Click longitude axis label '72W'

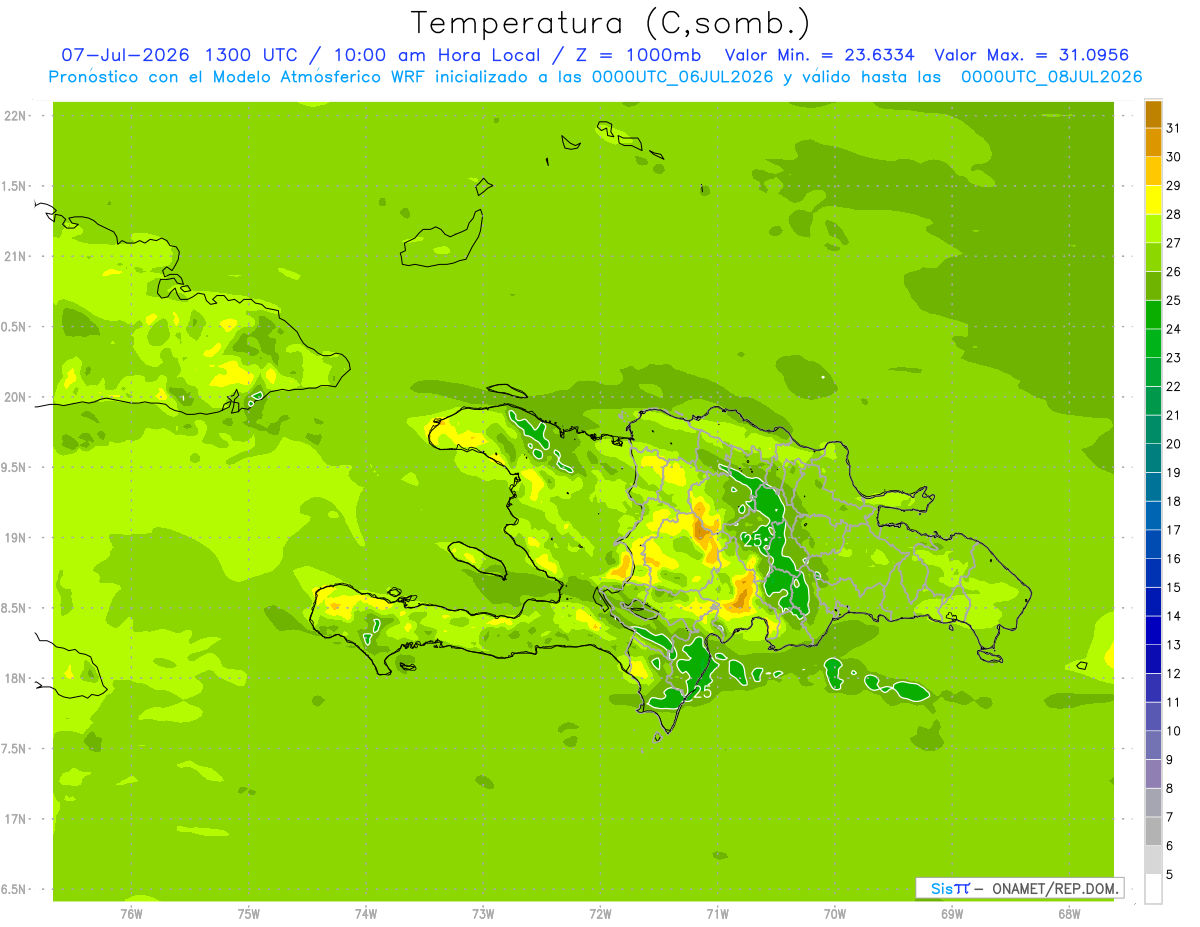point(600,913)
